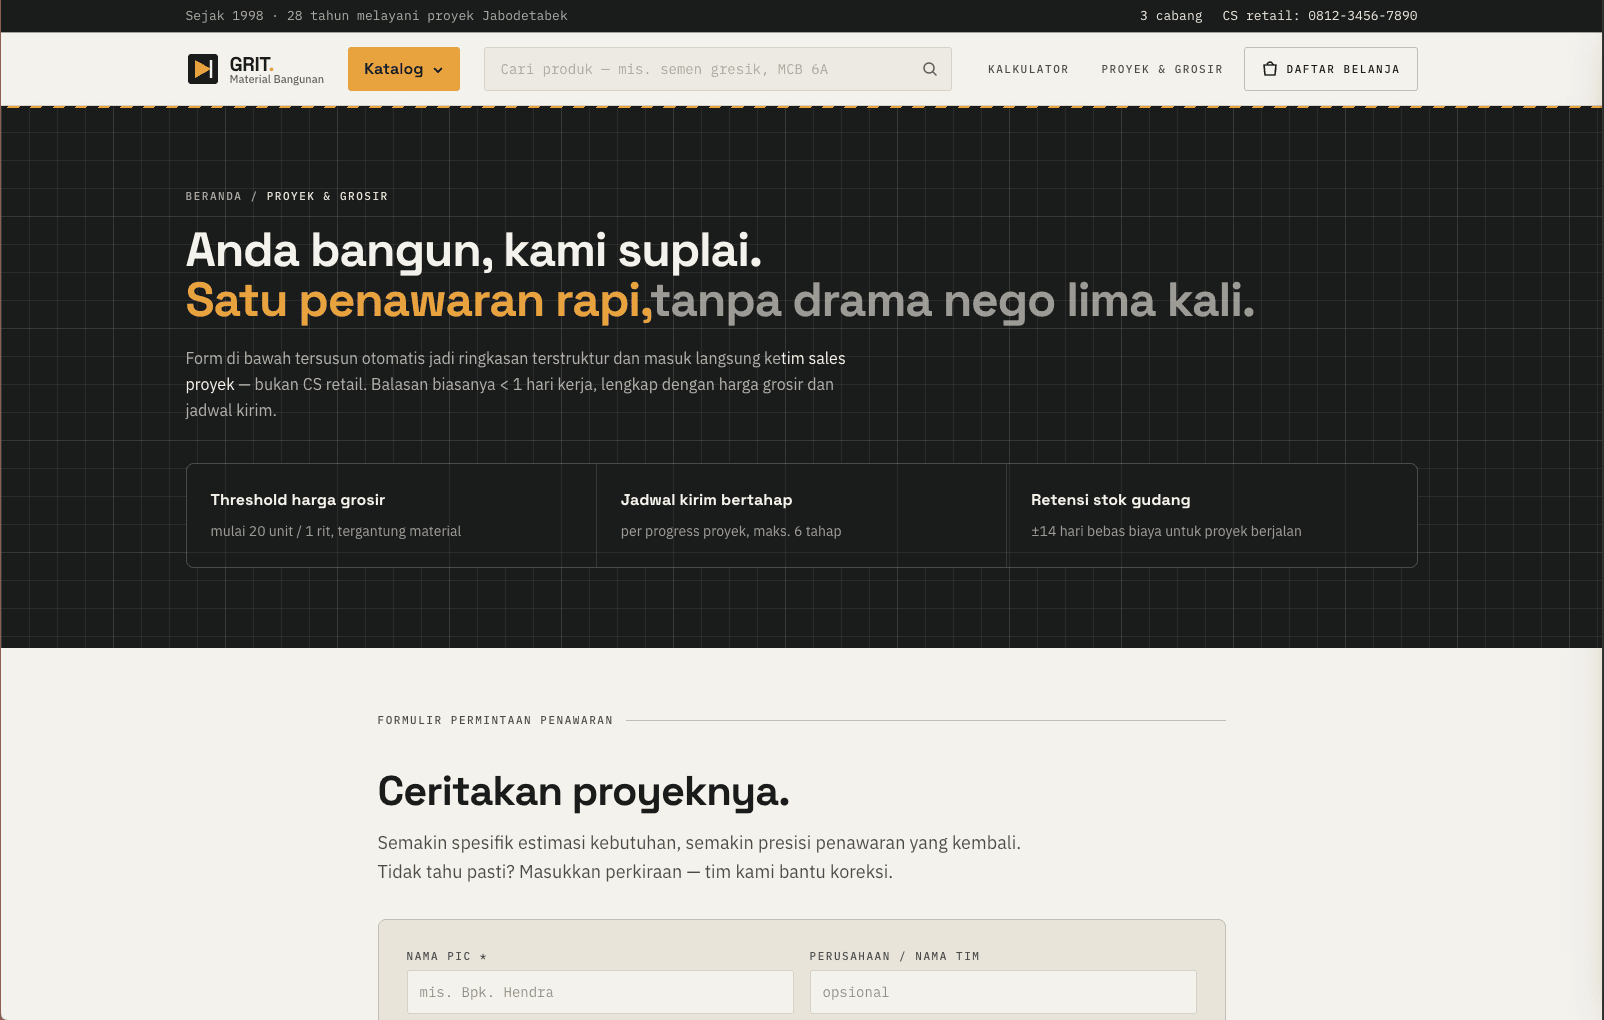Click the 'Satu penawaran rapi,' orange text
Image resolution: width=1604 pixels, height=1020 pixels.
pos(420,300)
